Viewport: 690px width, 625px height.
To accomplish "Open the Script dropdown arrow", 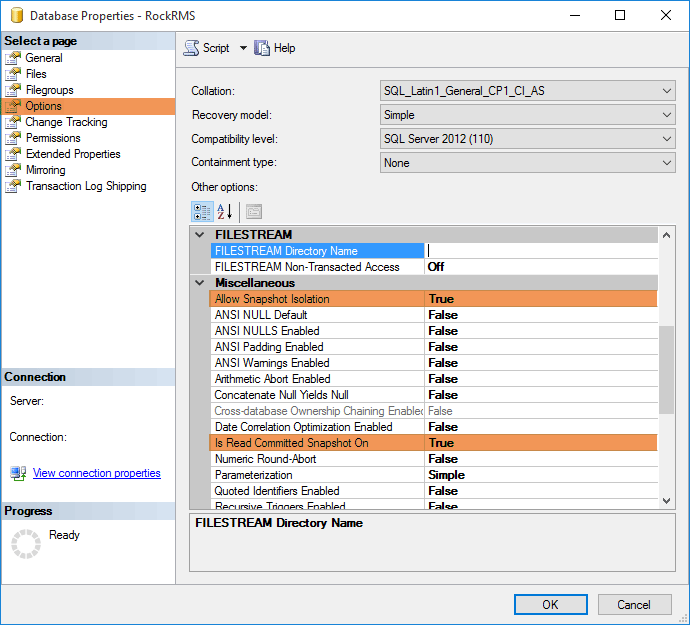I will point(243,48).
